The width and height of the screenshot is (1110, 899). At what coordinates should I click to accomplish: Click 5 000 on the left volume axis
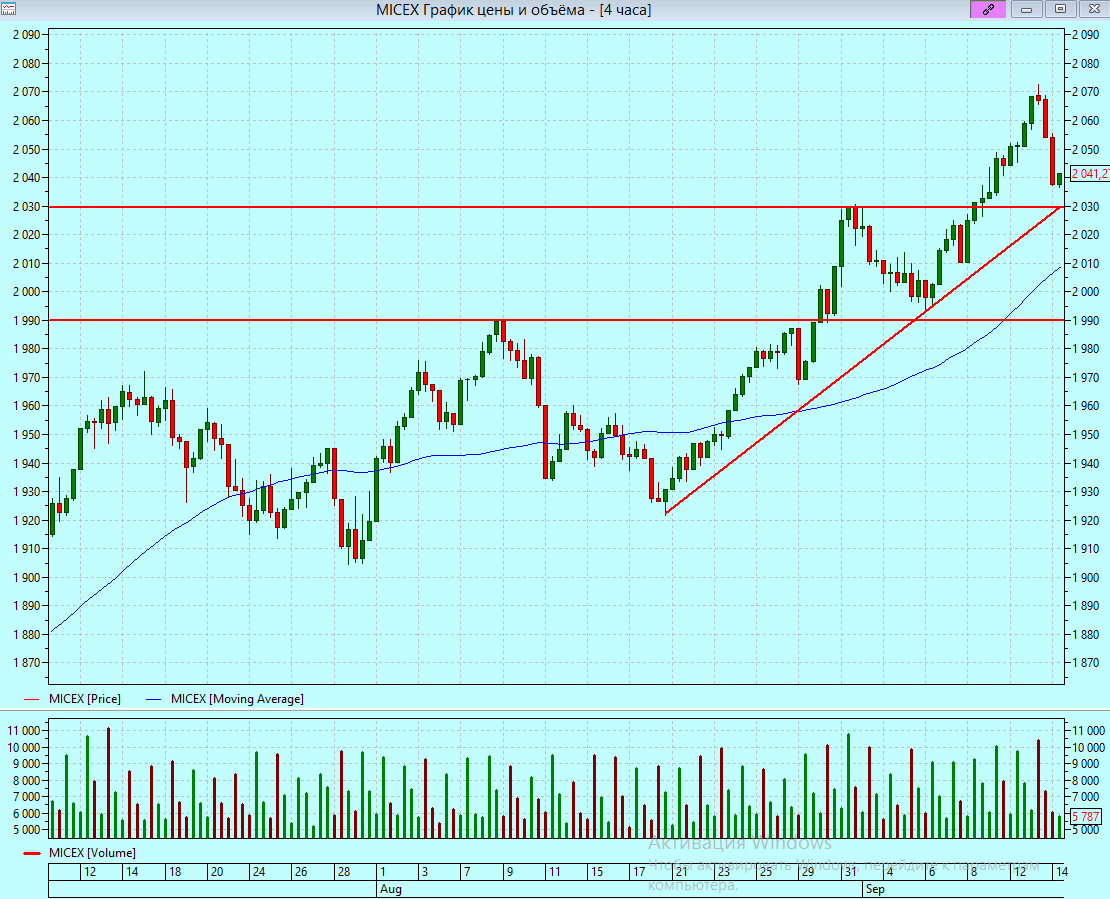pyautogui.click(x=27, y=830)
